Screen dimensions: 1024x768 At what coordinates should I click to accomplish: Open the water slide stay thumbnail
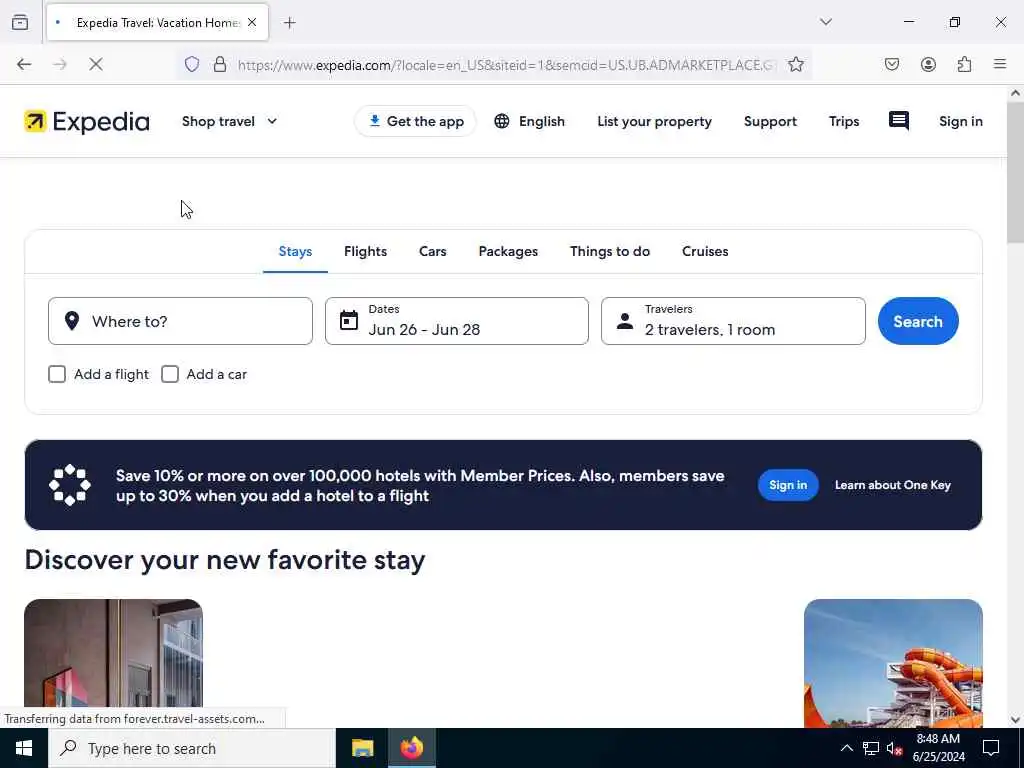(x=893, y=663)
